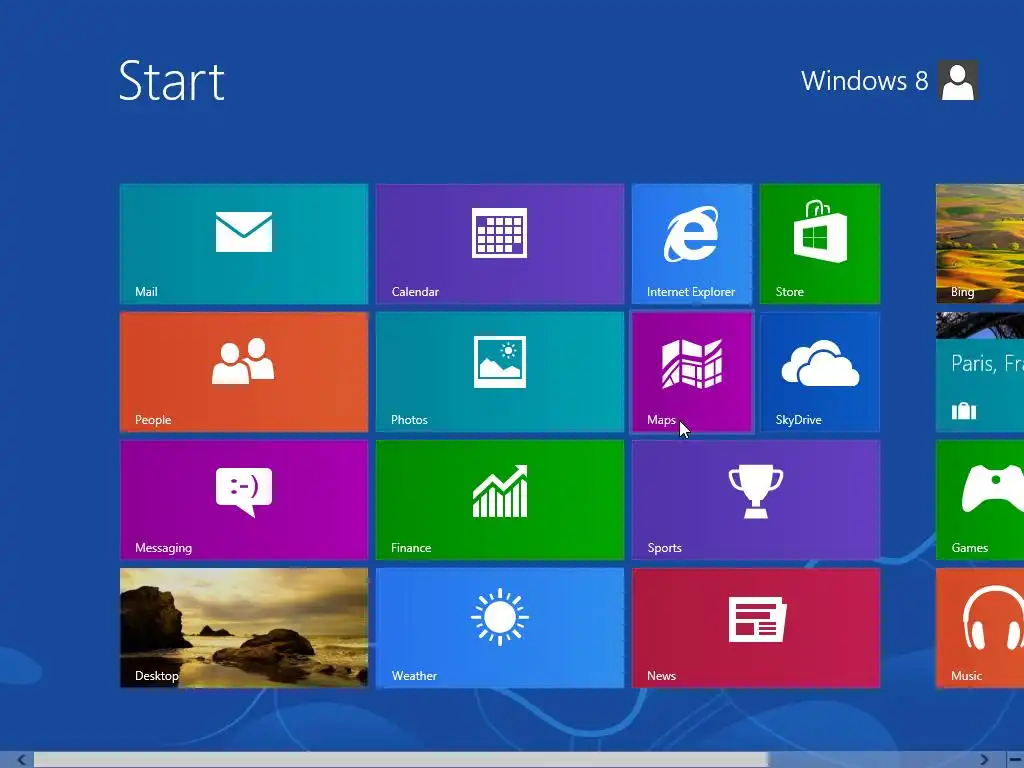
Task: Click the zoom-out minus button at bottom corner
Action: (1015, 760)
